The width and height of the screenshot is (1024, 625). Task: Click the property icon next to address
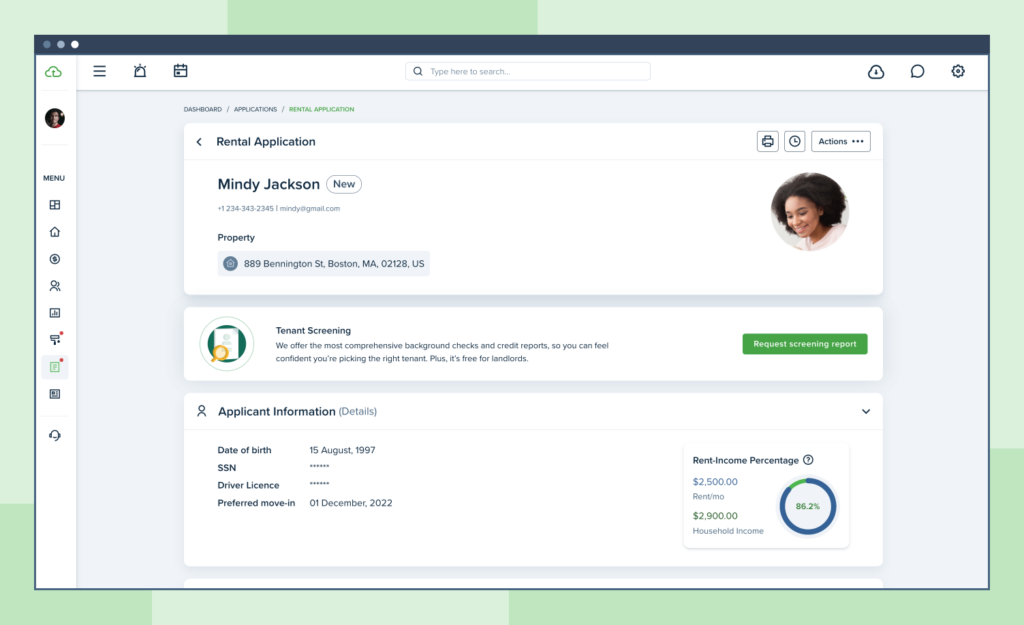click(x=230, y=264)
